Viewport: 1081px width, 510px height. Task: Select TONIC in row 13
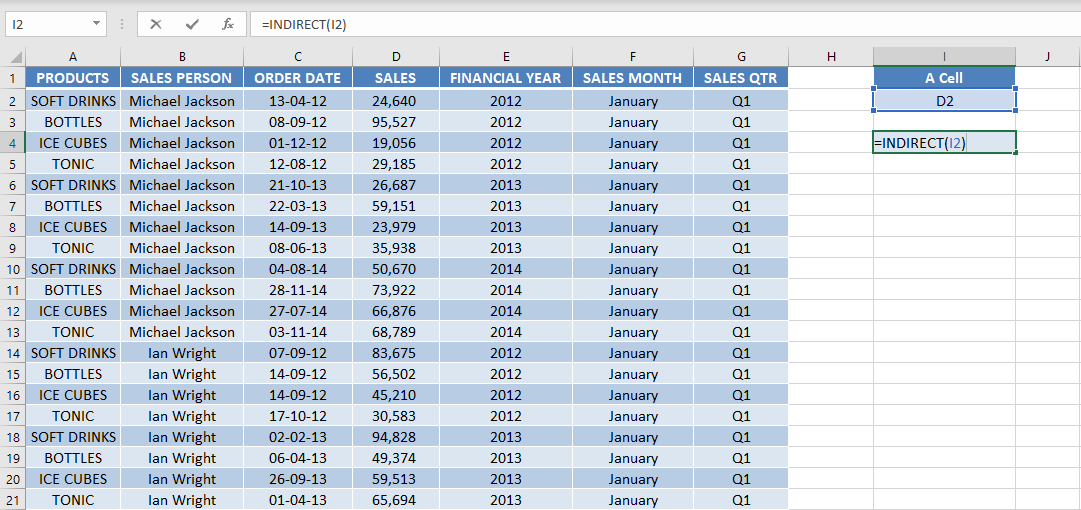coord(73,332)
